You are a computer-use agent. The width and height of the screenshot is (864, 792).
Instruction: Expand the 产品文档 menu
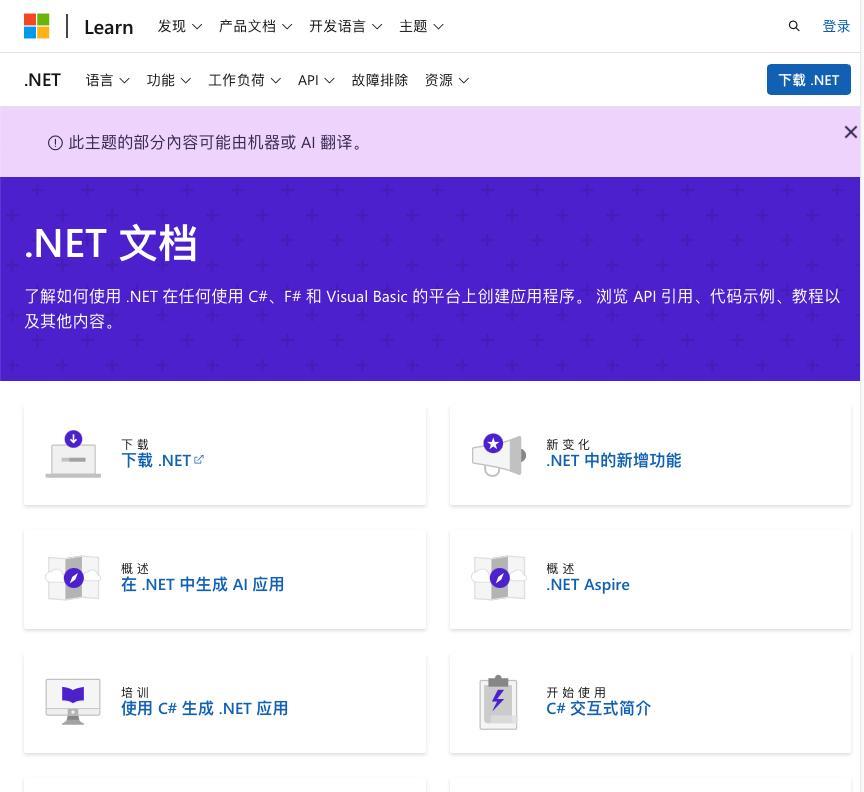(x=255, y=26)
